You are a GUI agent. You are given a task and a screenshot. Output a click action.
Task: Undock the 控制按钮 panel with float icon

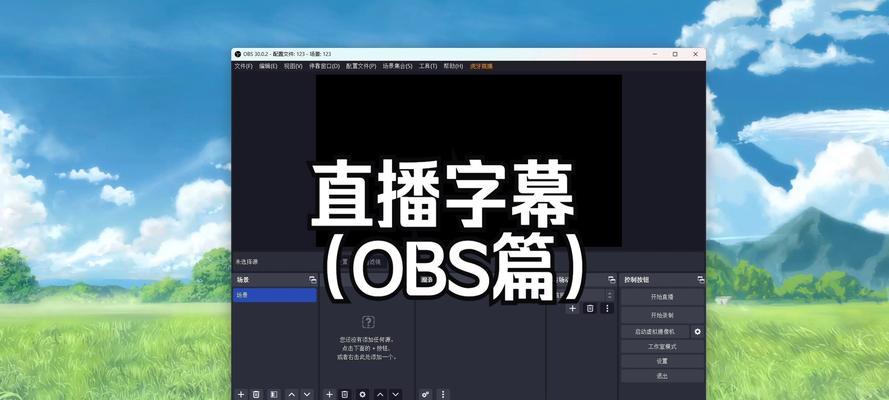(701, 280)
